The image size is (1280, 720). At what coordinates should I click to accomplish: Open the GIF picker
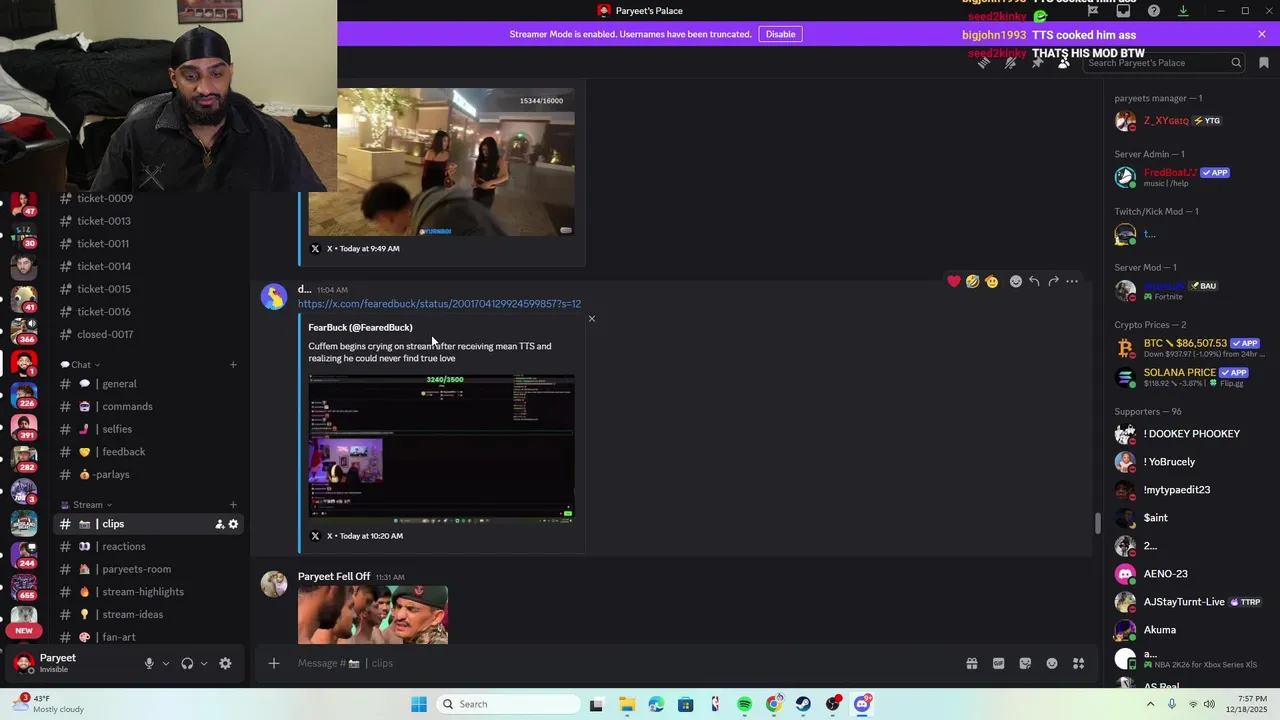(x=998, y=664)
